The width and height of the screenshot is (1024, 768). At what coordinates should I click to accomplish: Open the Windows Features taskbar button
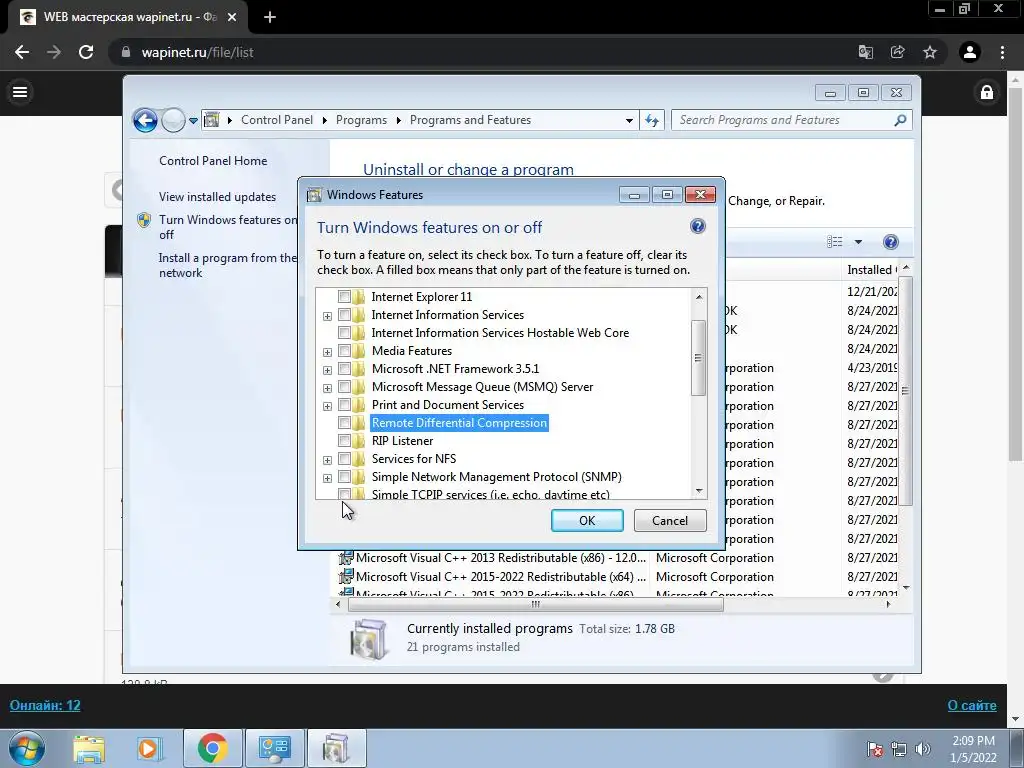coord(336,748)
